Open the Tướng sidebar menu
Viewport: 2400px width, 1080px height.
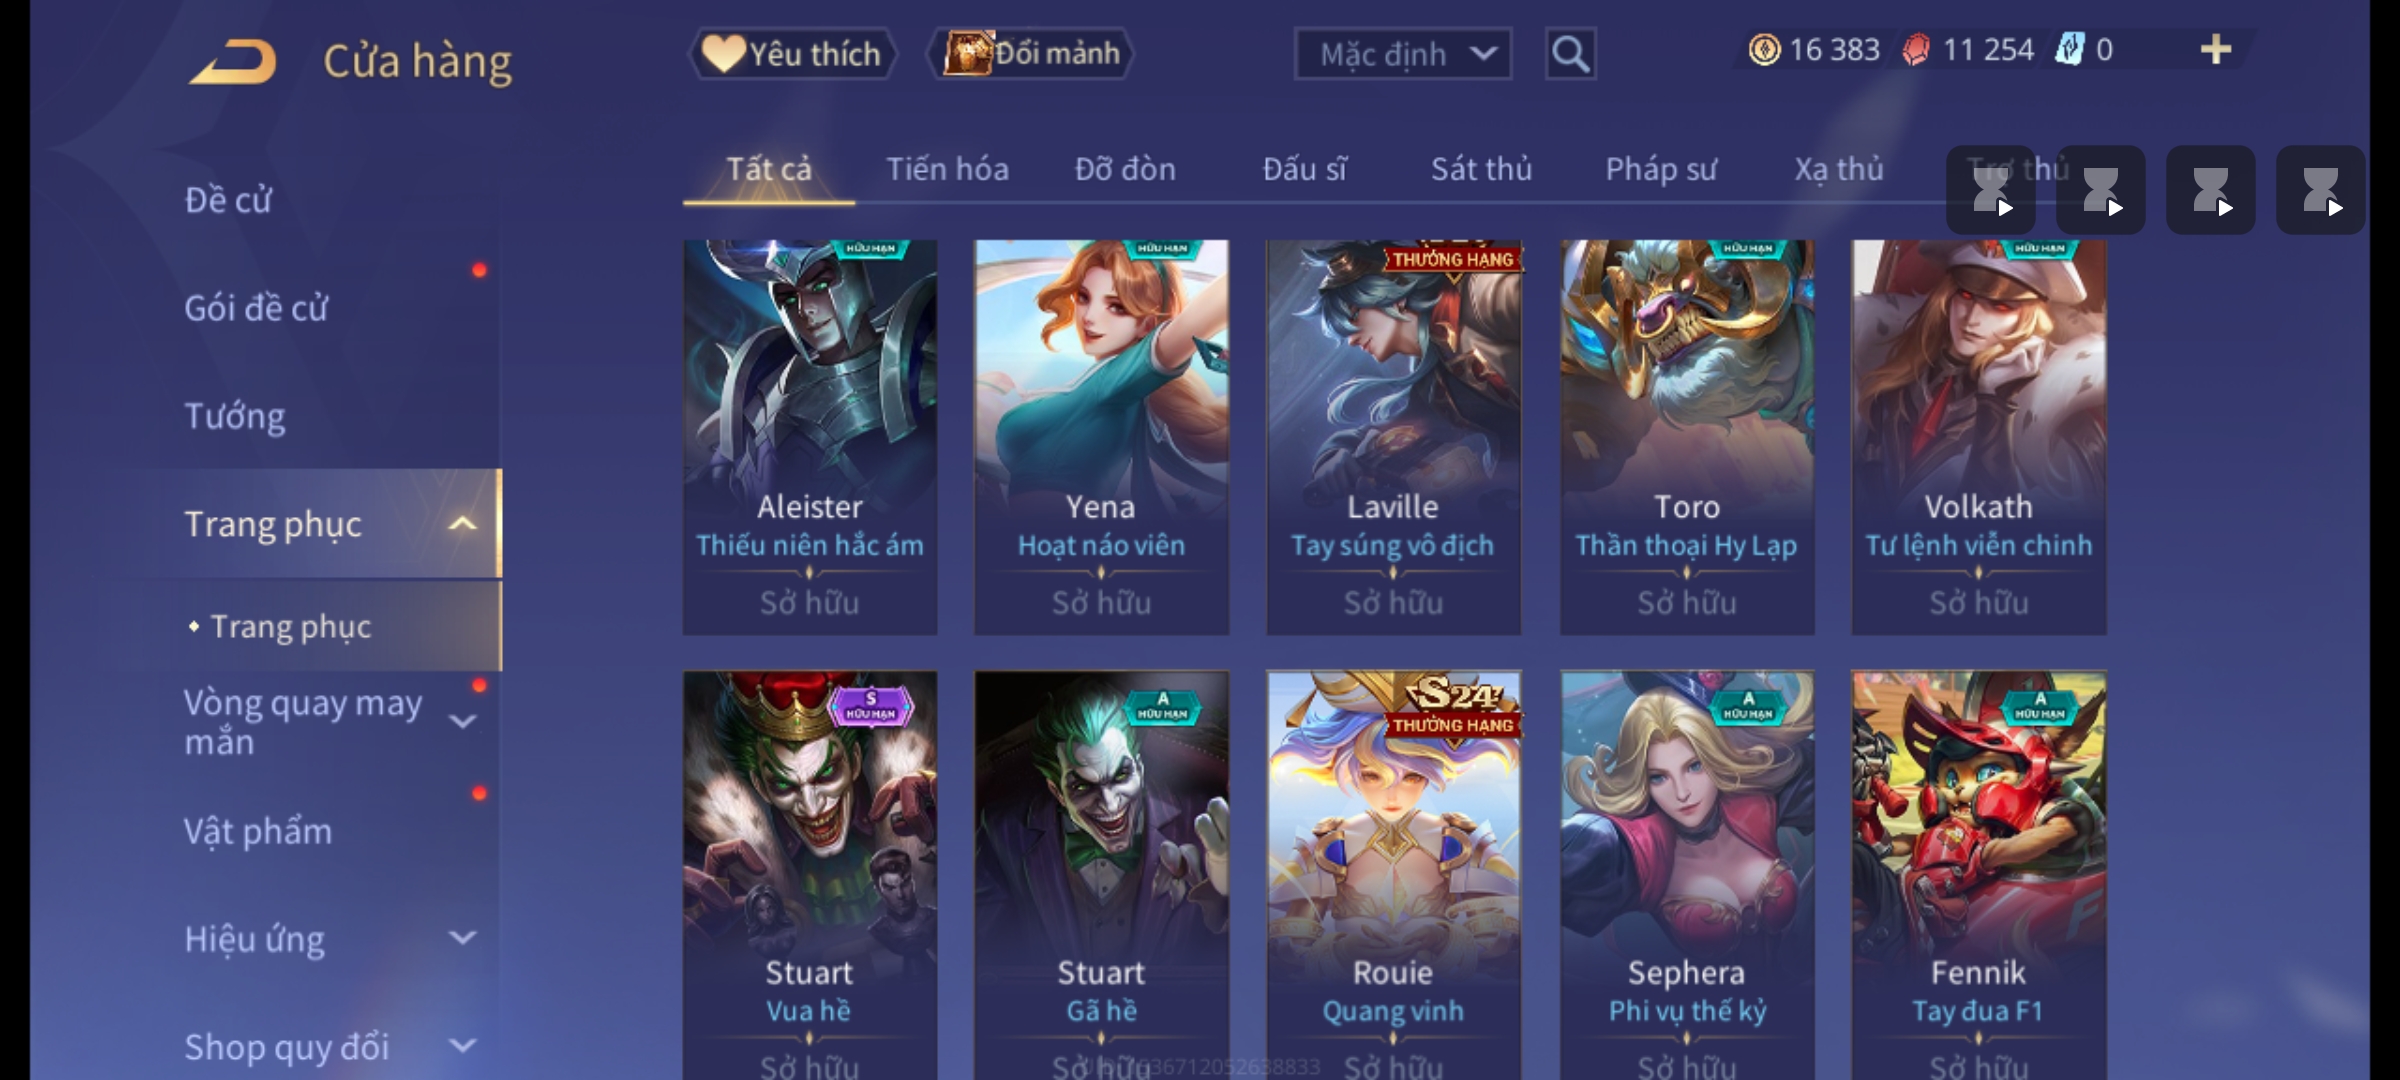coord(235,416)
